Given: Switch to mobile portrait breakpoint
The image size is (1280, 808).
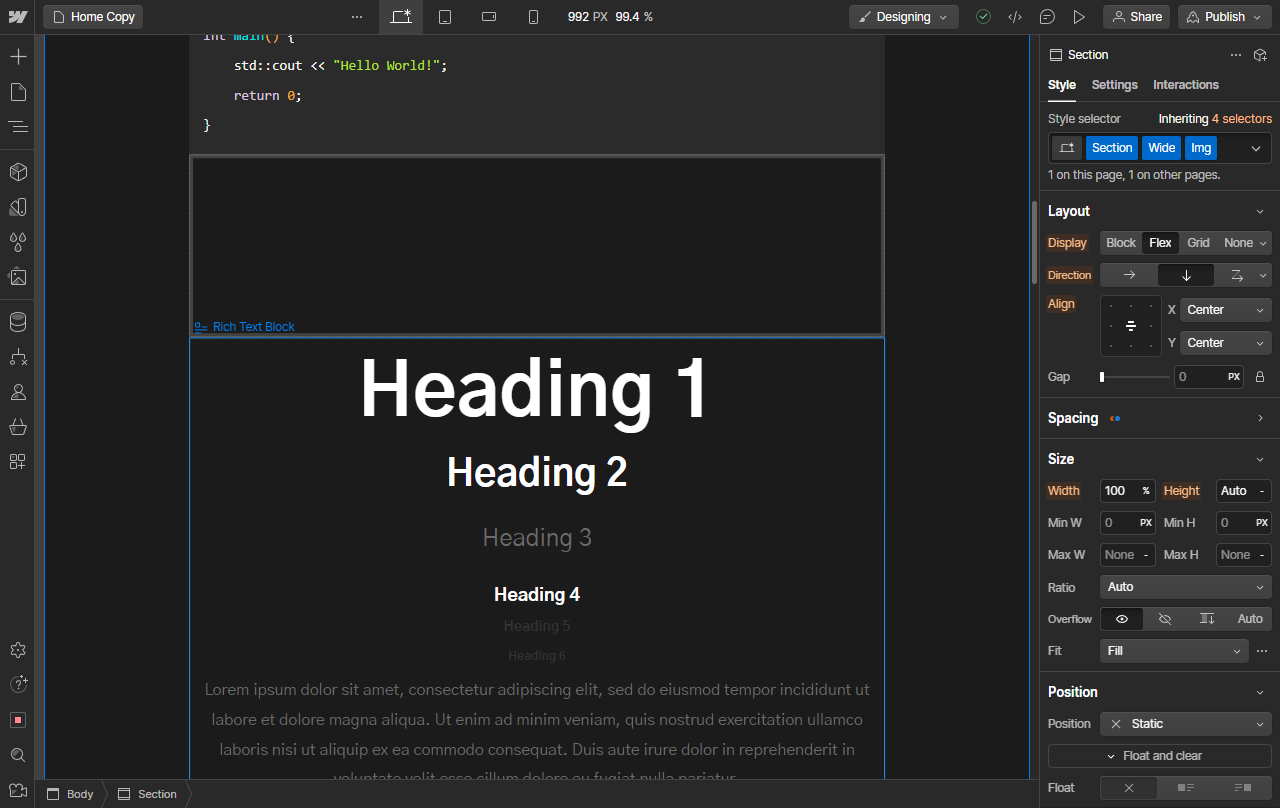Looking at the screenshot, I should (533, 17).
